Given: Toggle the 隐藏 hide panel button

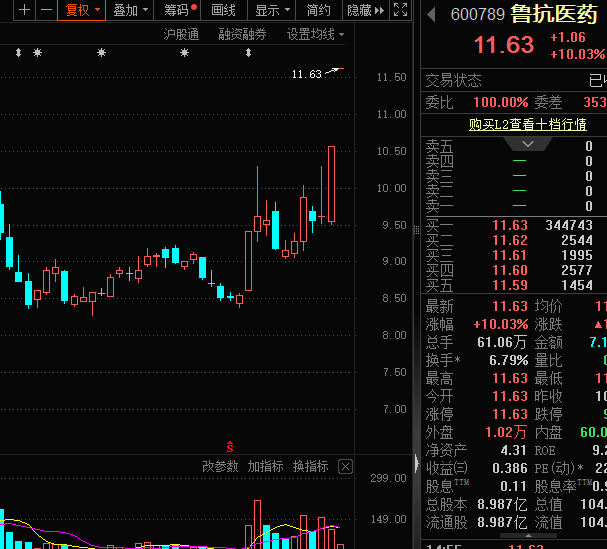Looking at the screenshot, I should (365, 10).
